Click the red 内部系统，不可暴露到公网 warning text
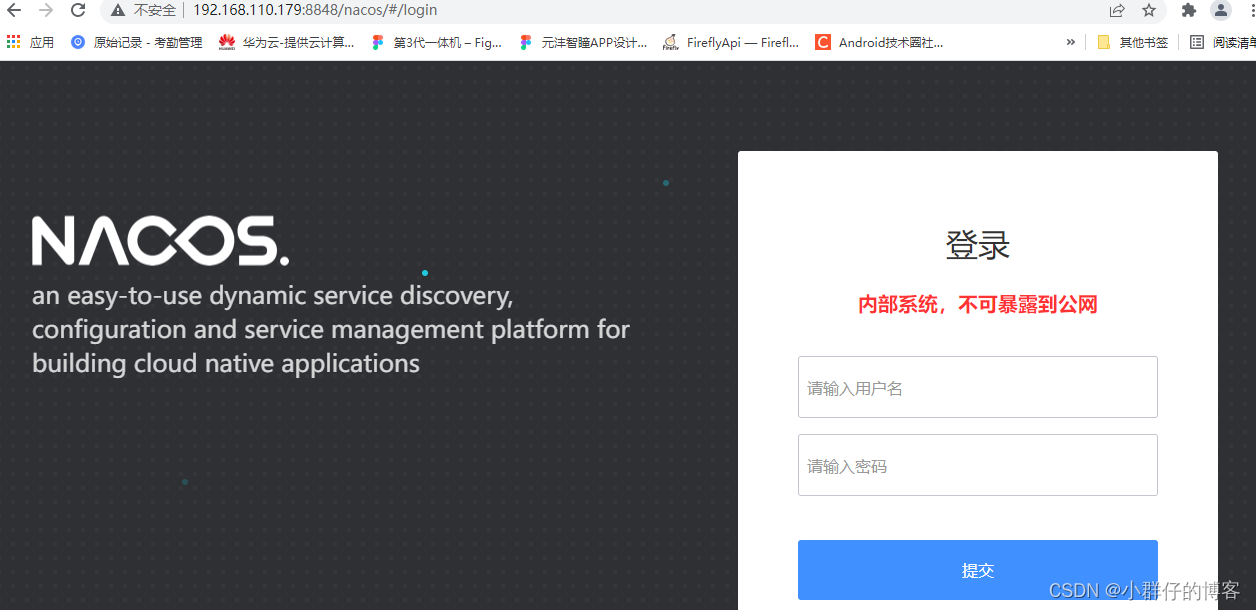 pos(978,305)
